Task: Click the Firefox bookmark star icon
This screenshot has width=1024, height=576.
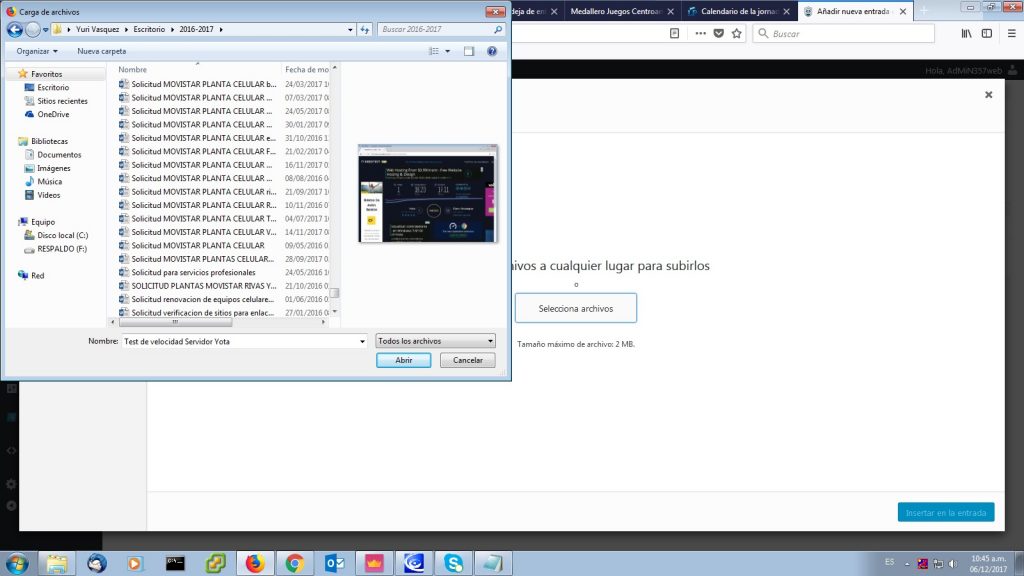Action: coord(736,33)
